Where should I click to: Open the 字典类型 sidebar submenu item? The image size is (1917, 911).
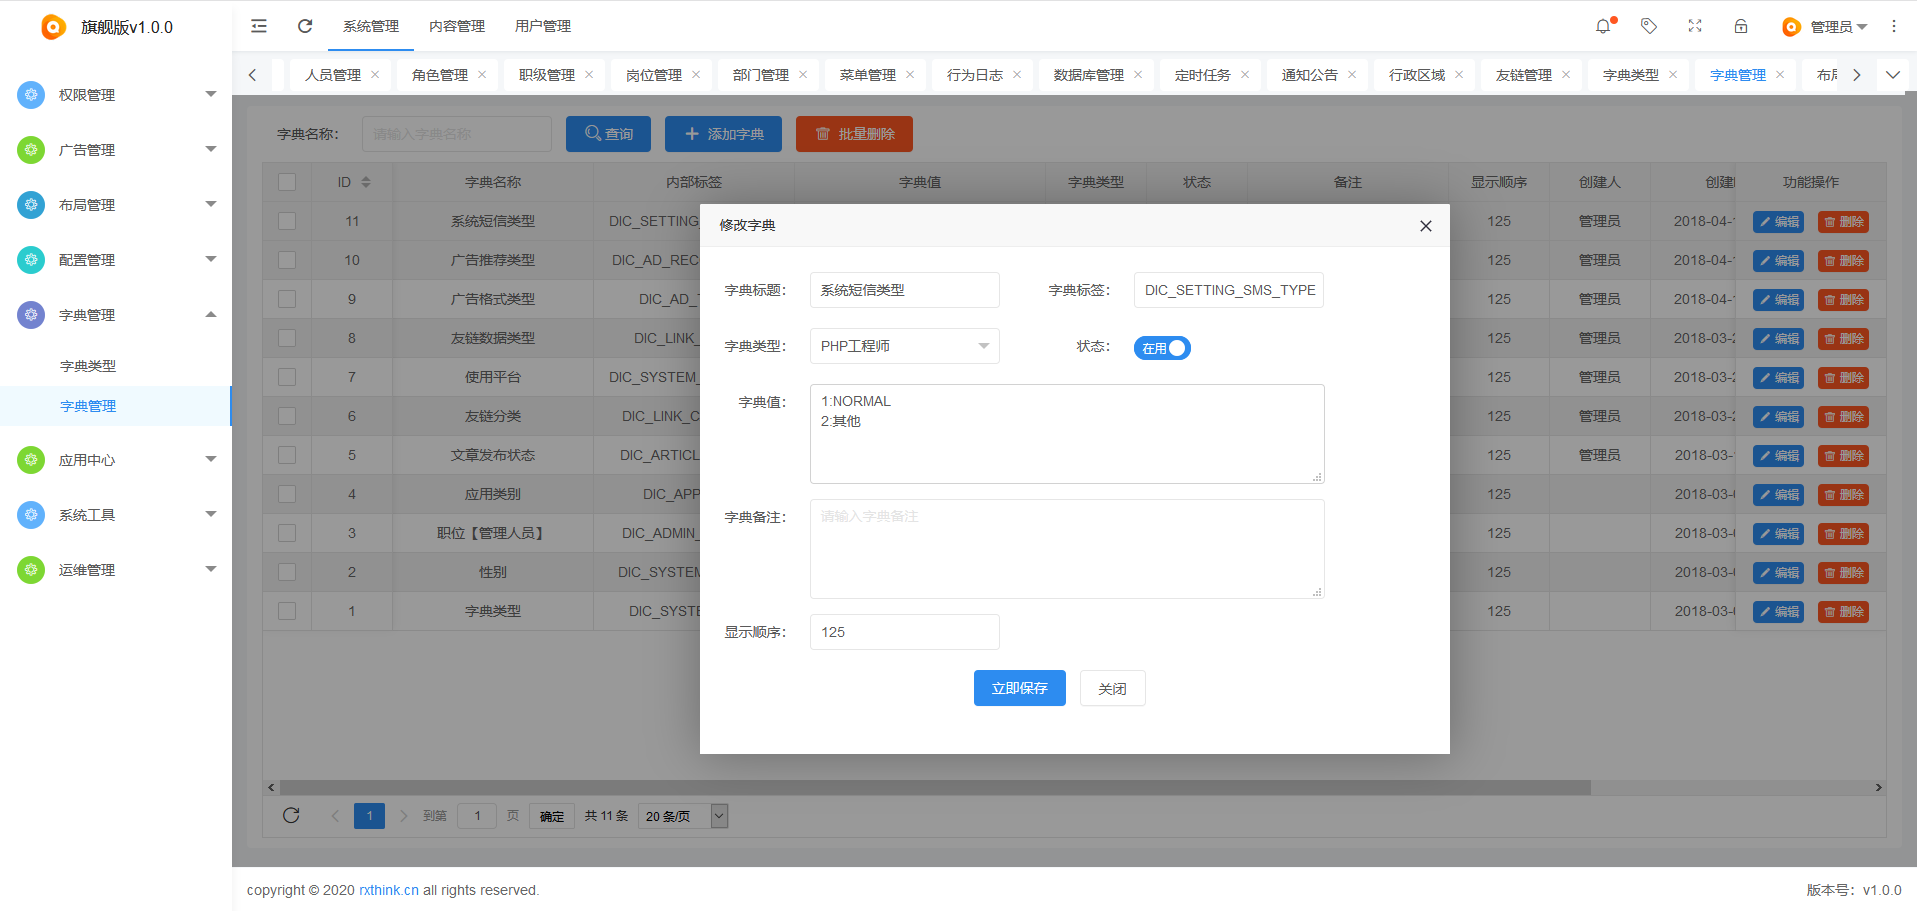click(x=88, y=366)
